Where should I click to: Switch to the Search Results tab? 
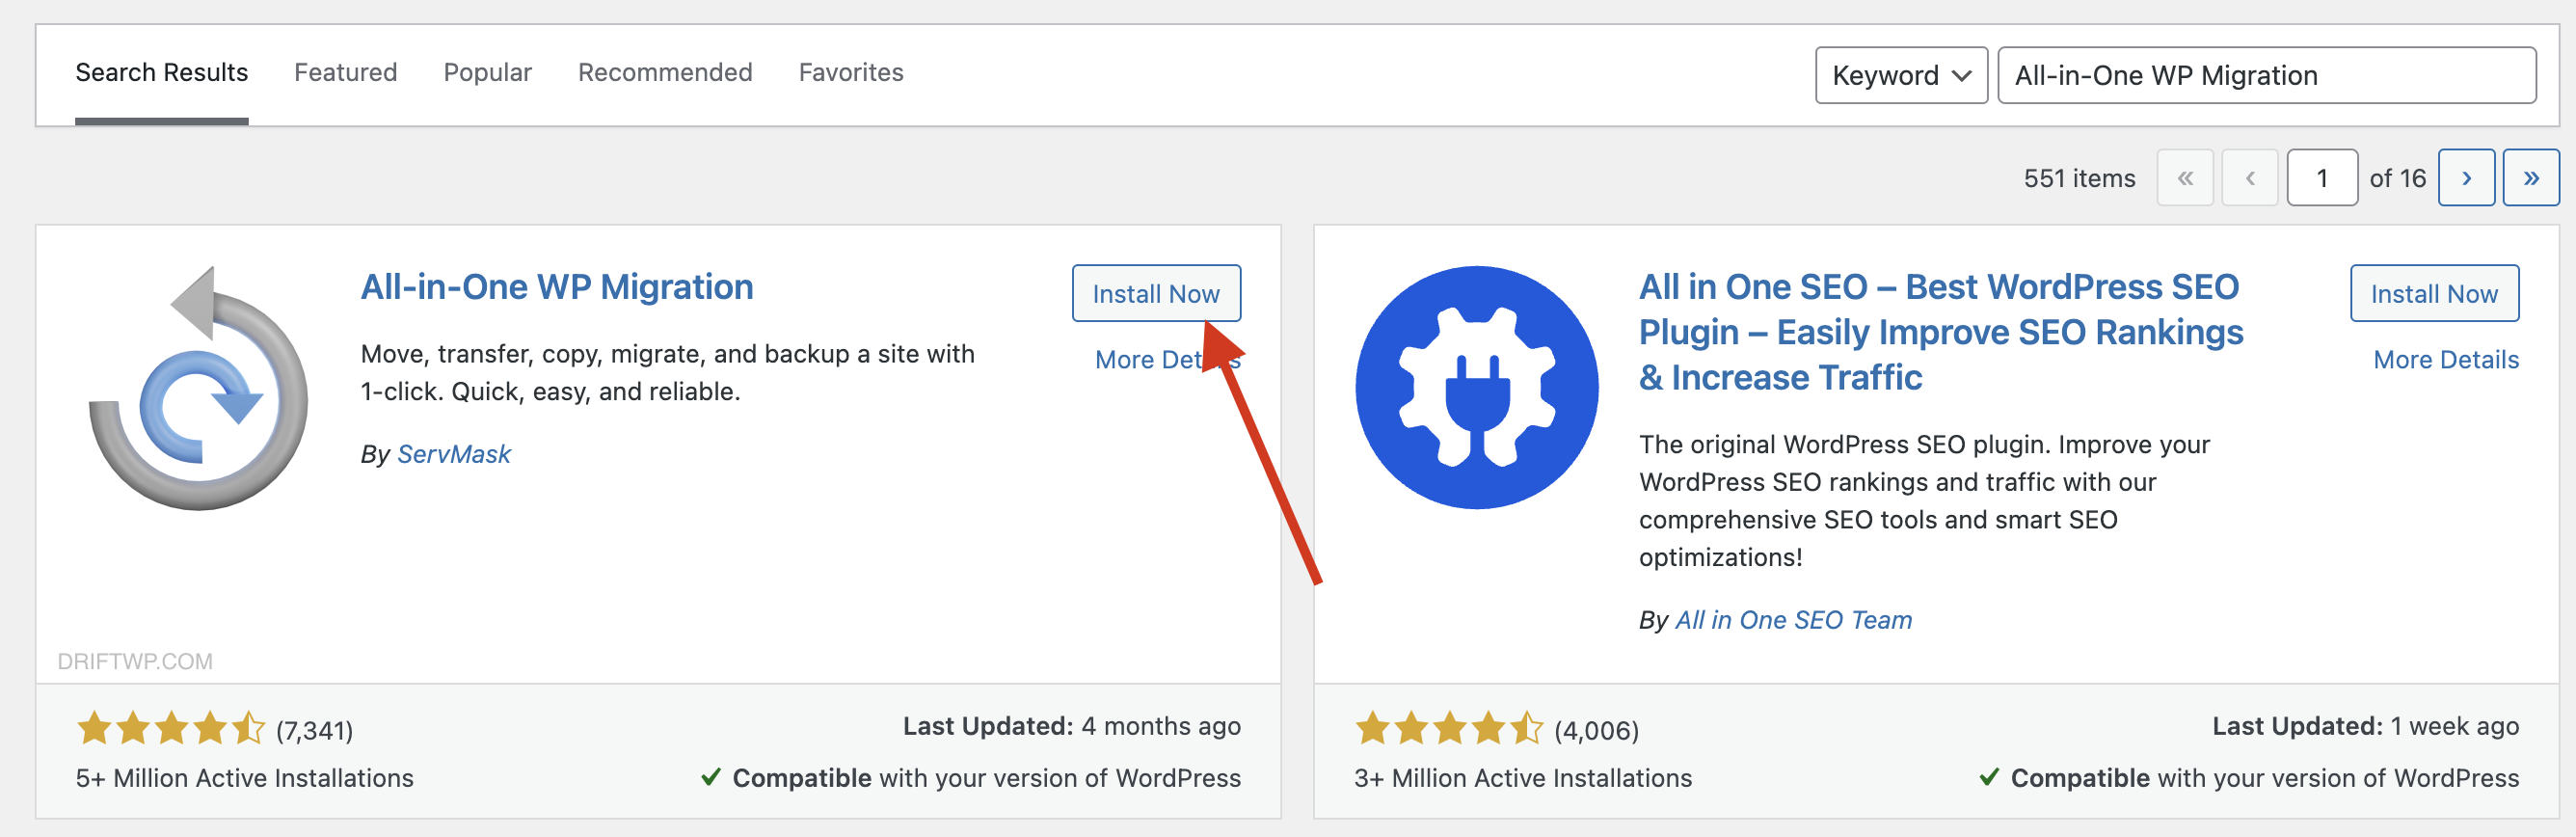[x=162, y=73]
